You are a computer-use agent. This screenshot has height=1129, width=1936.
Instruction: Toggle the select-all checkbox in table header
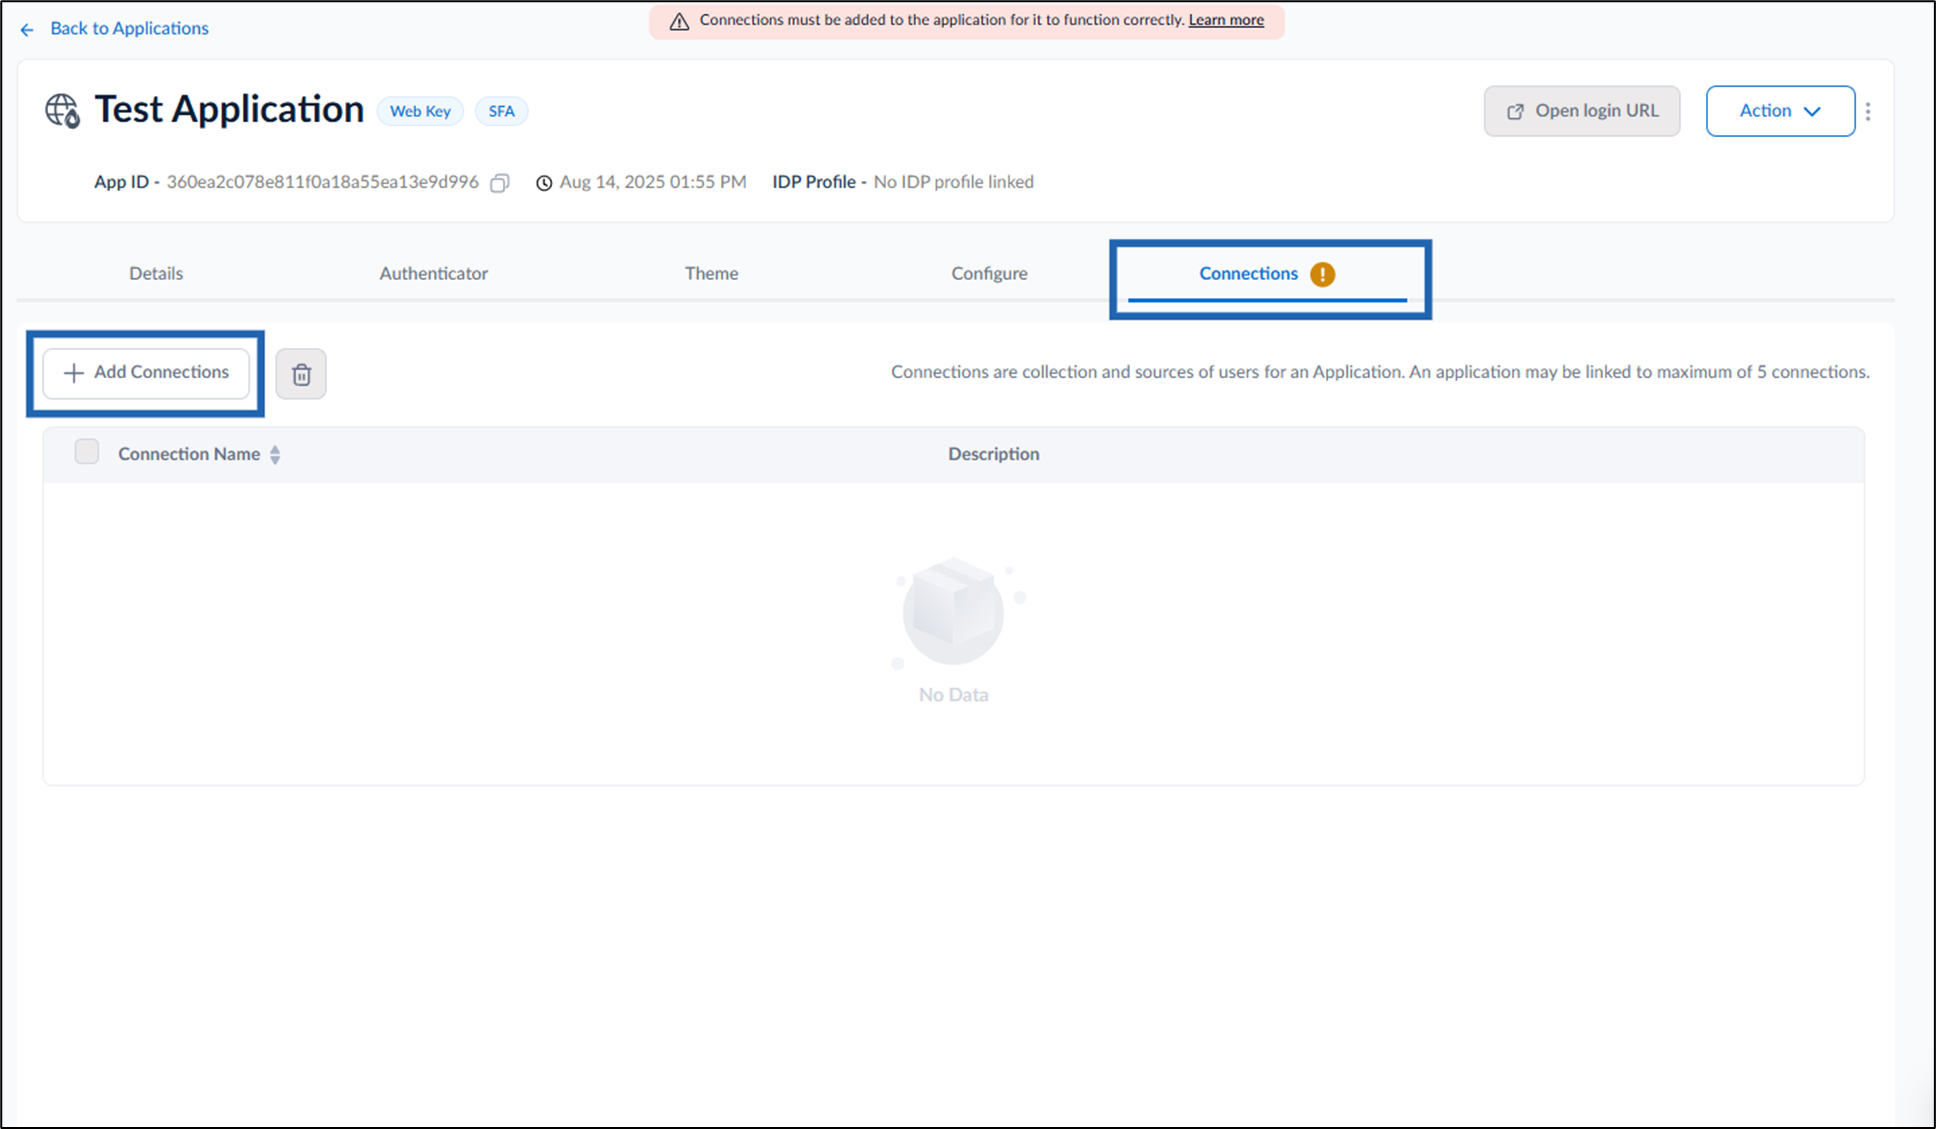(x=87, y=452)
